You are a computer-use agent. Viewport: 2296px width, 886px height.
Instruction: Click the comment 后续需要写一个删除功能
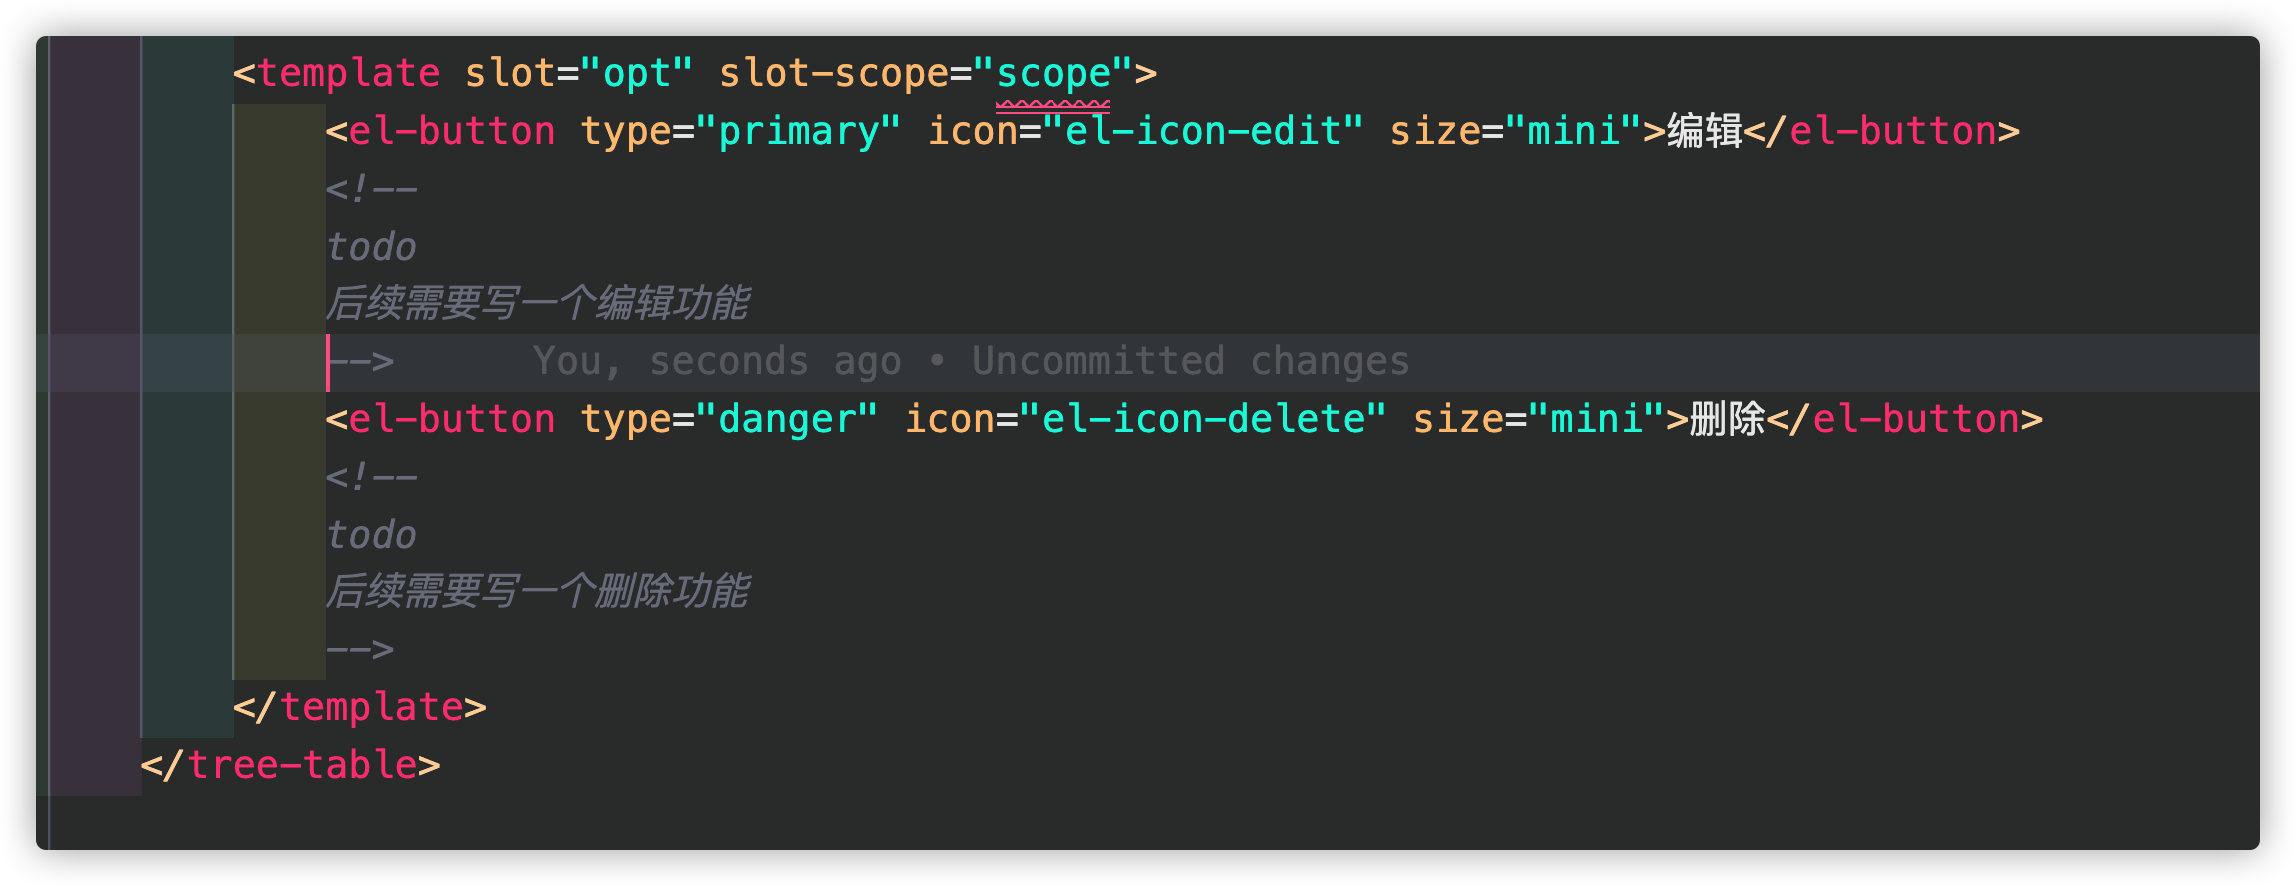pos(538,591)
